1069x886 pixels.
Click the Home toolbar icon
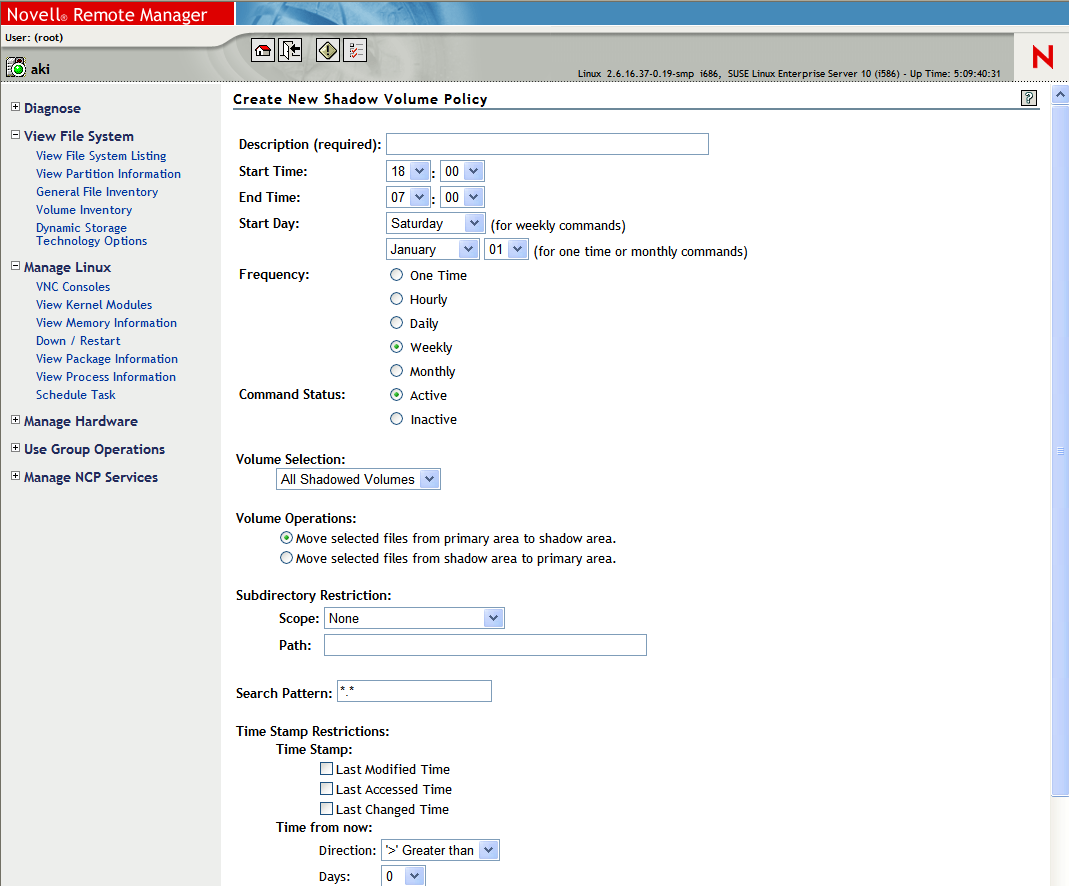pyautogui.click(x=262, y=50)
